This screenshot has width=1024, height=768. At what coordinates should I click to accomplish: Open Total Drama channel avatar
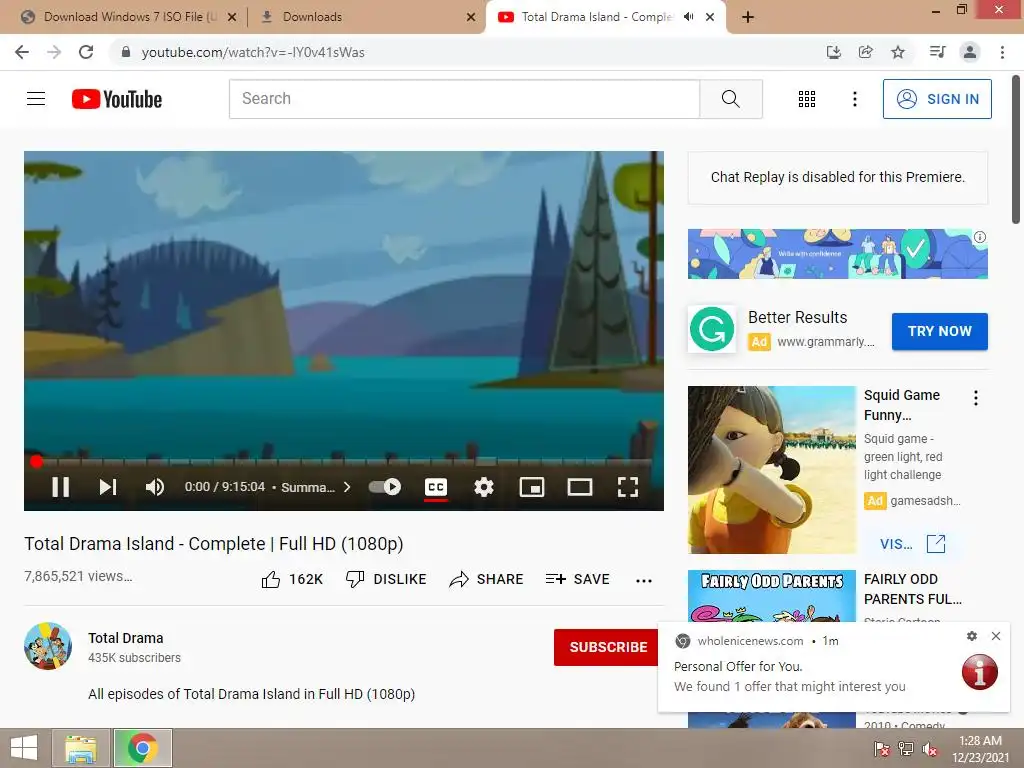tap(48, 647)
